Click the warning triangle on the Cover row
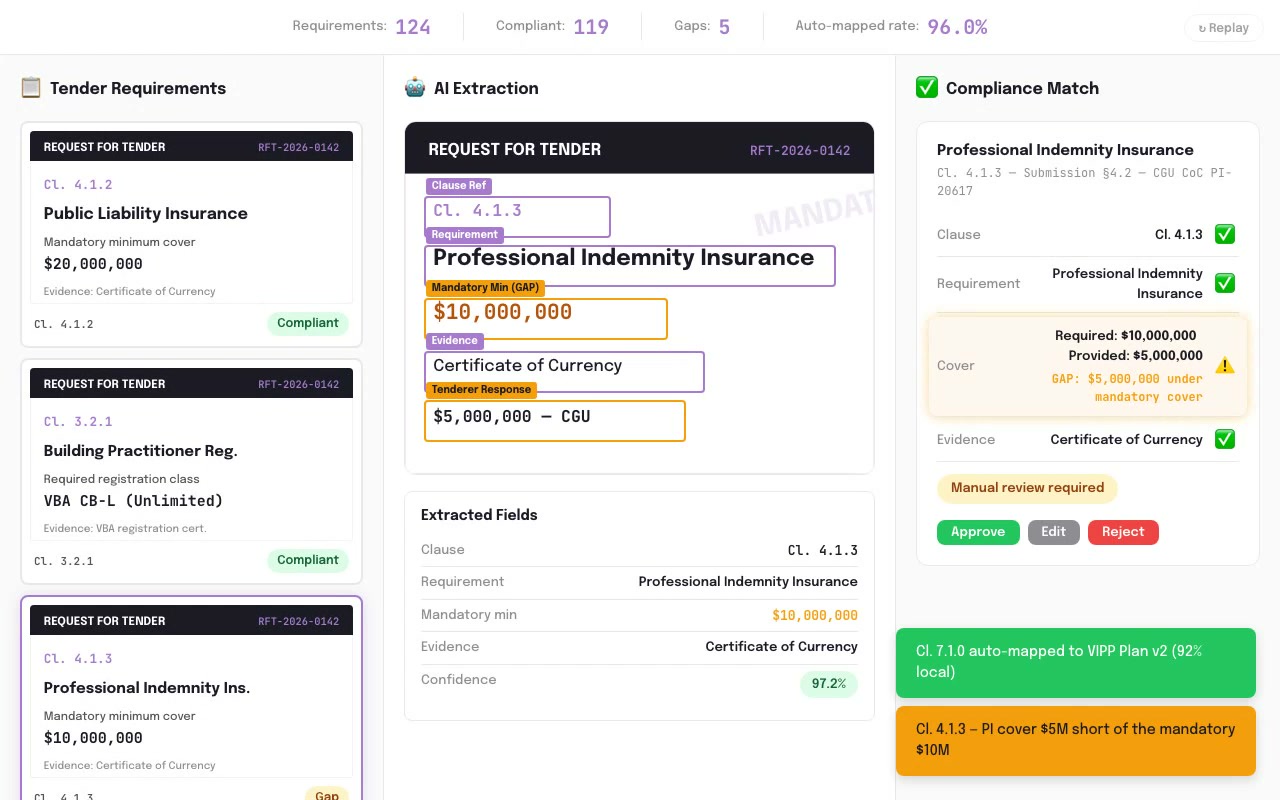 point(1225,366)
